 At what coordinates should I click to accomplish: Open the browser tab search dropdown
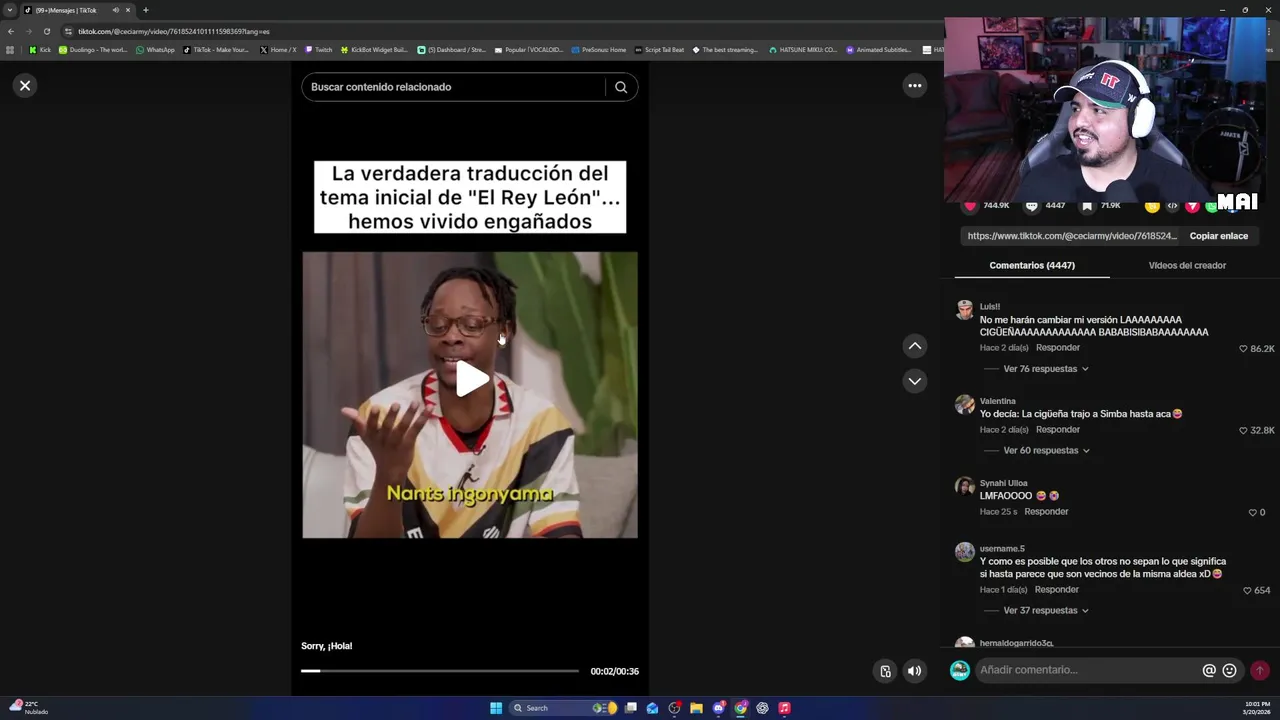(x=10, y=10)
